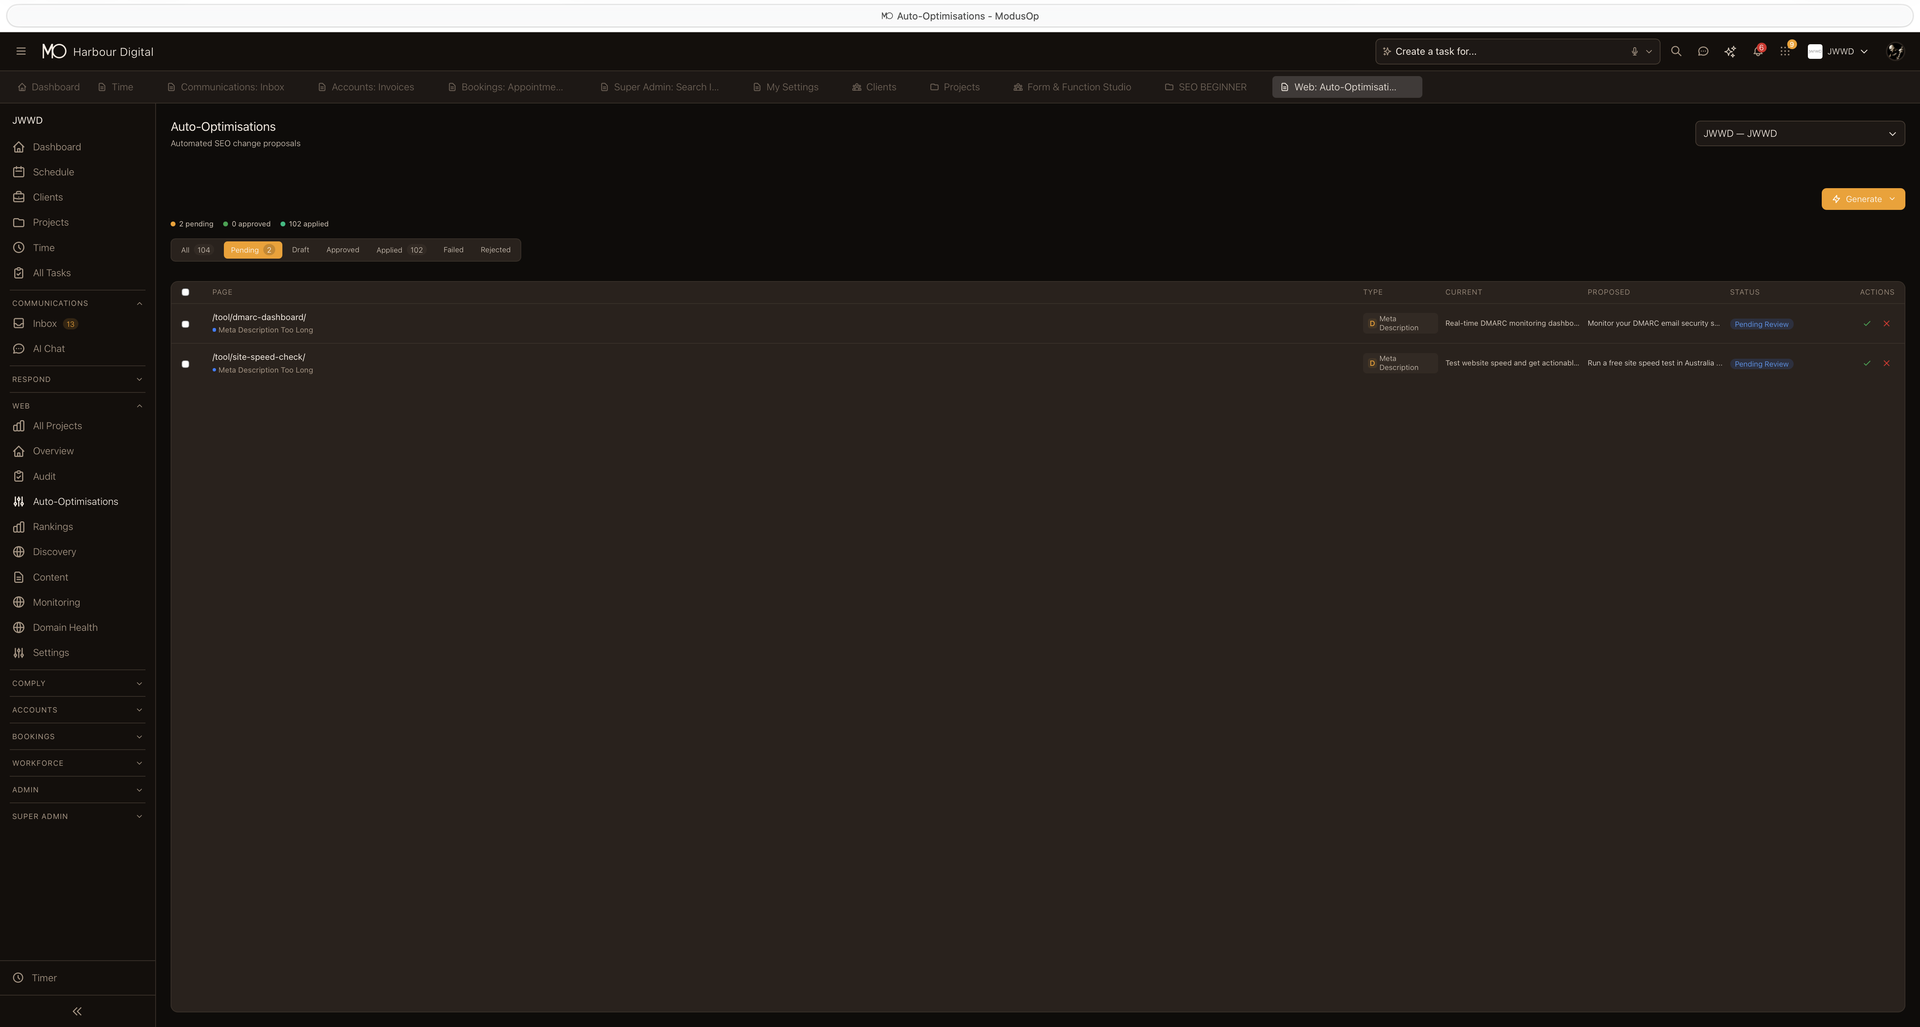Select the /tool/site-speed-check/ row checkbox
Viewport: 1920px width, 1027px height.
coord(185,364)
